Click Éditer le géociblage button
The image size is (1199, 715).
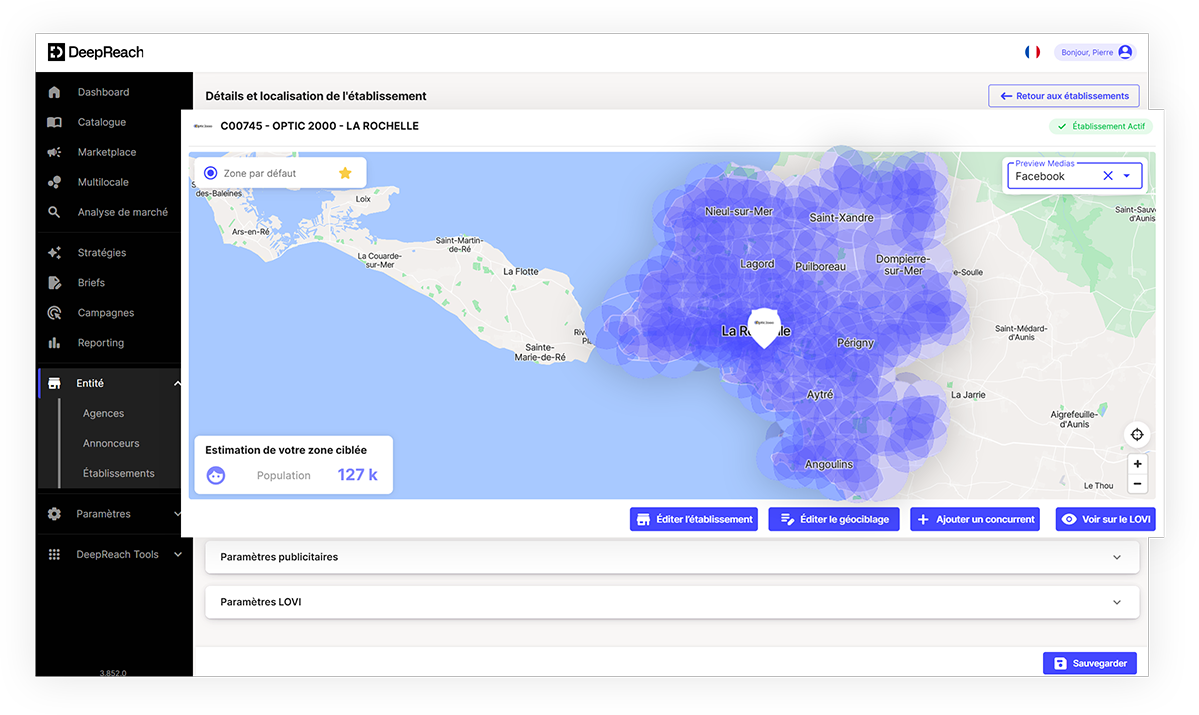point(834,519)
